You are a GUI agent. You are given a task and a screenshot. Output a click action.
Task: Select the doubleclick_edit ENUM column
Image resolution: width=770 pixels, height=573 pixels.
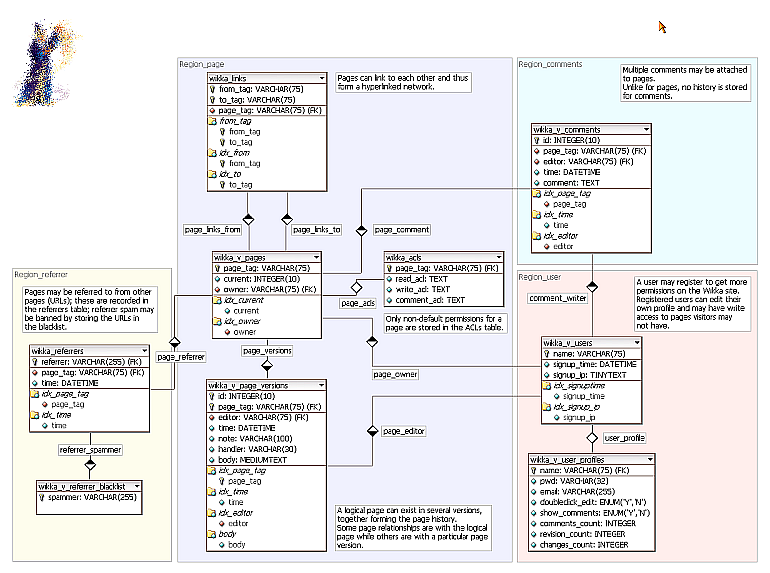(592, 502)
